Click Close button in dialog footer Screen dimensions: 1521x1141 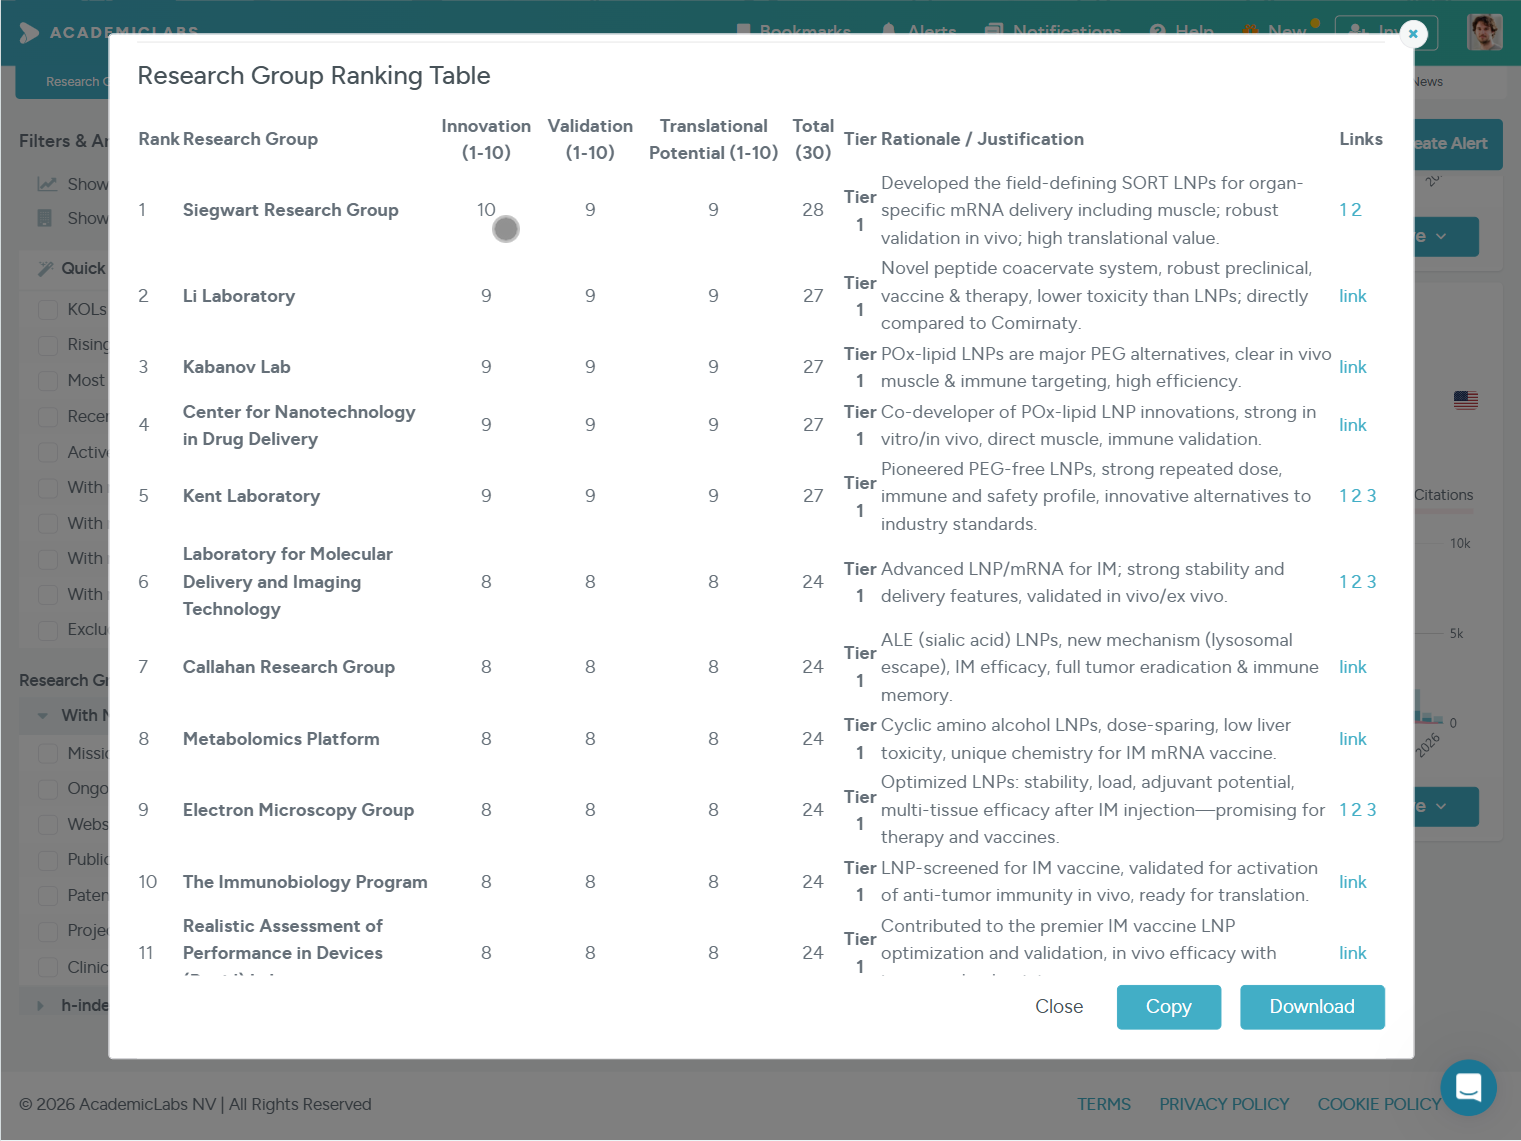(1059, 1007)
